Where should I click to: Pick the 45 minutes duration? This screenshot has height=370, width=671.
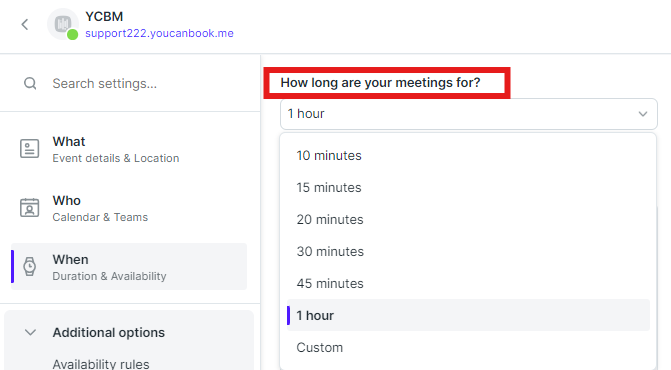pos(469,283)
